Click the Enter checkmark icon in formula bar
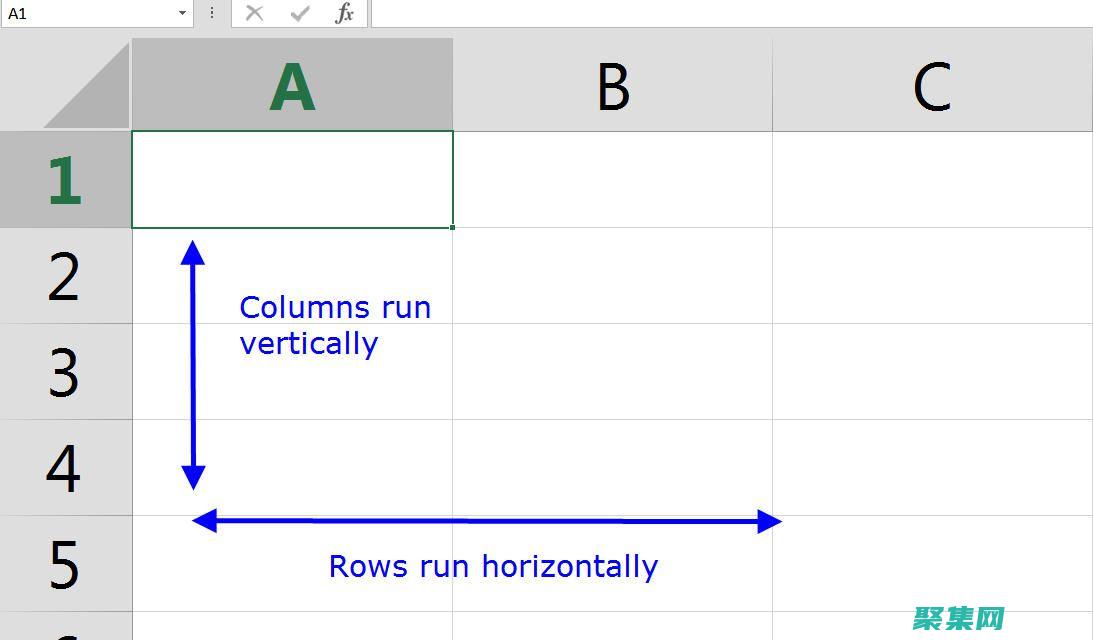The height and width of the screenshot is (640, 1093). tap(300, 13)
